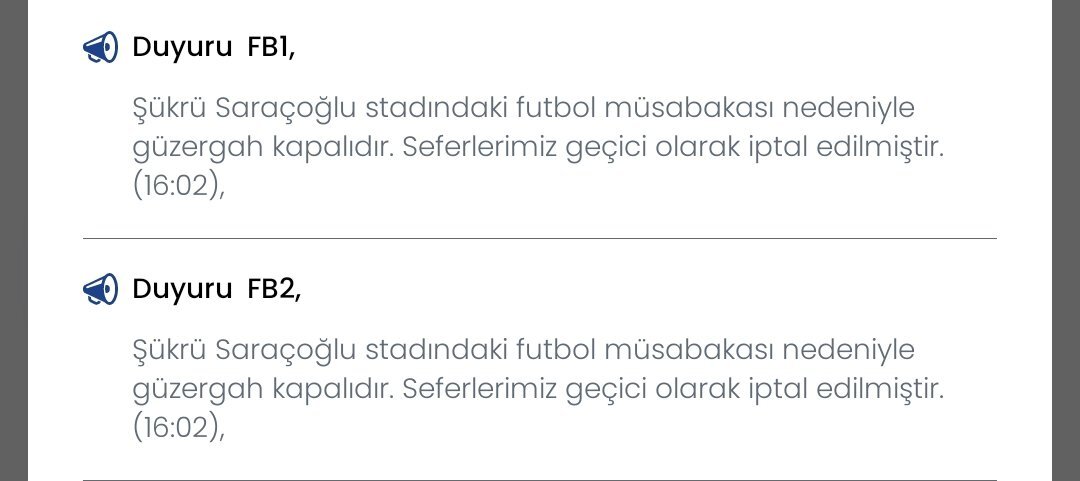The width and height of the screenshot is (1080, 481).
Task: Open the Duyuru FB2 announcement heading
Action: point(215,289)
